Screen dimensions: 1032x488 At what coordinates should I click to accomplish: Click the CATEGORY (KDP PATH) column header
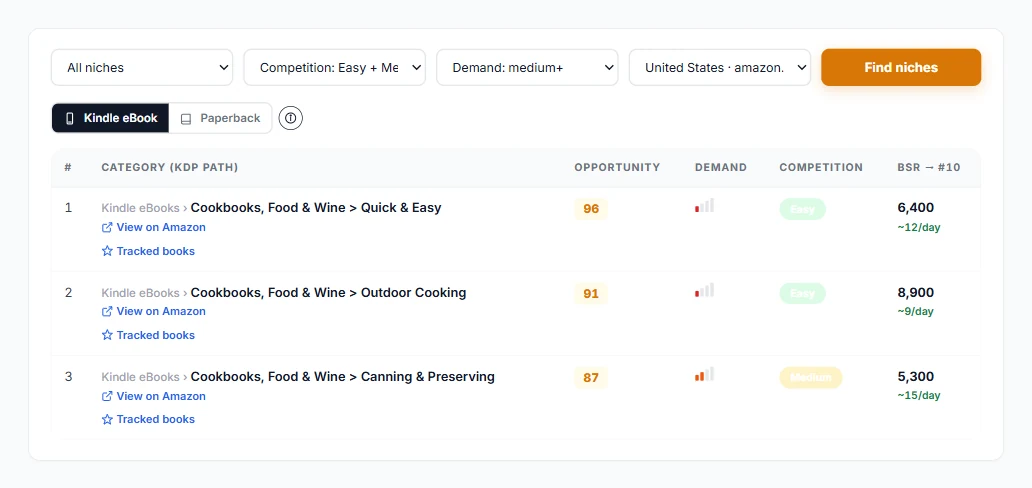[x=170, y=167]
